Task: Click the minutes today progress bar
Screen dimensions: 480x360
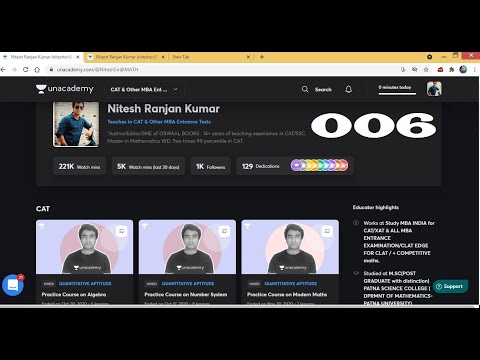Action: [397, 94]
